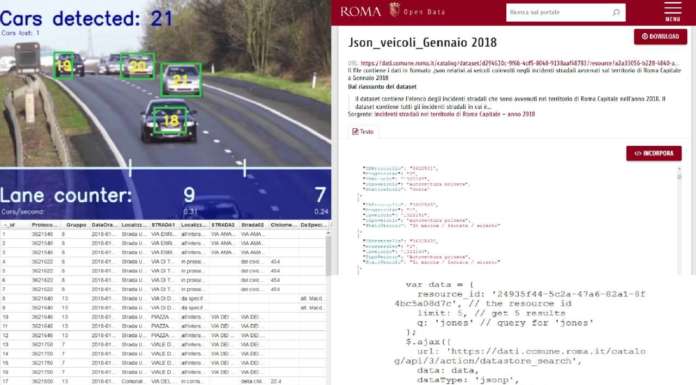Click the STRADA1 column header
Viewport: 696px width, 385px height.
(163, 225)
